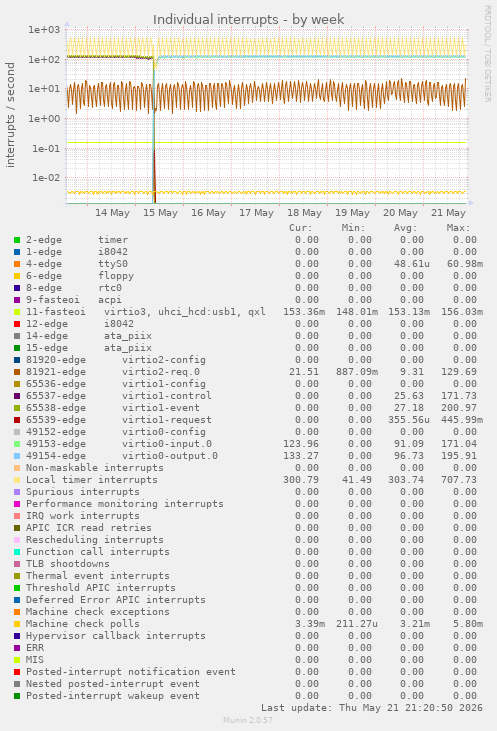This screenshot has width=497, height=731.
Task: Click the Max: column header
Action: [458, 228]
